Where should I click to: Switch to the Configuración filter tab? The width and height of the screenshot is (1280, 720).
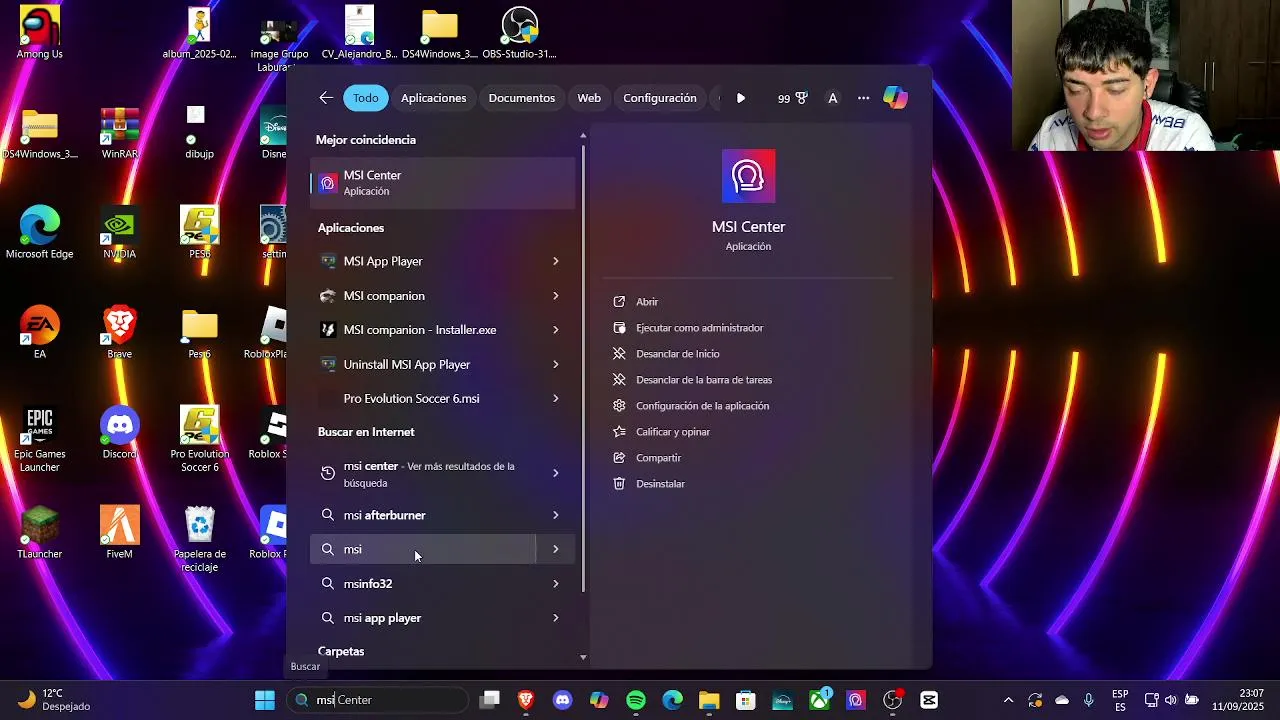[x=659, y=98]
